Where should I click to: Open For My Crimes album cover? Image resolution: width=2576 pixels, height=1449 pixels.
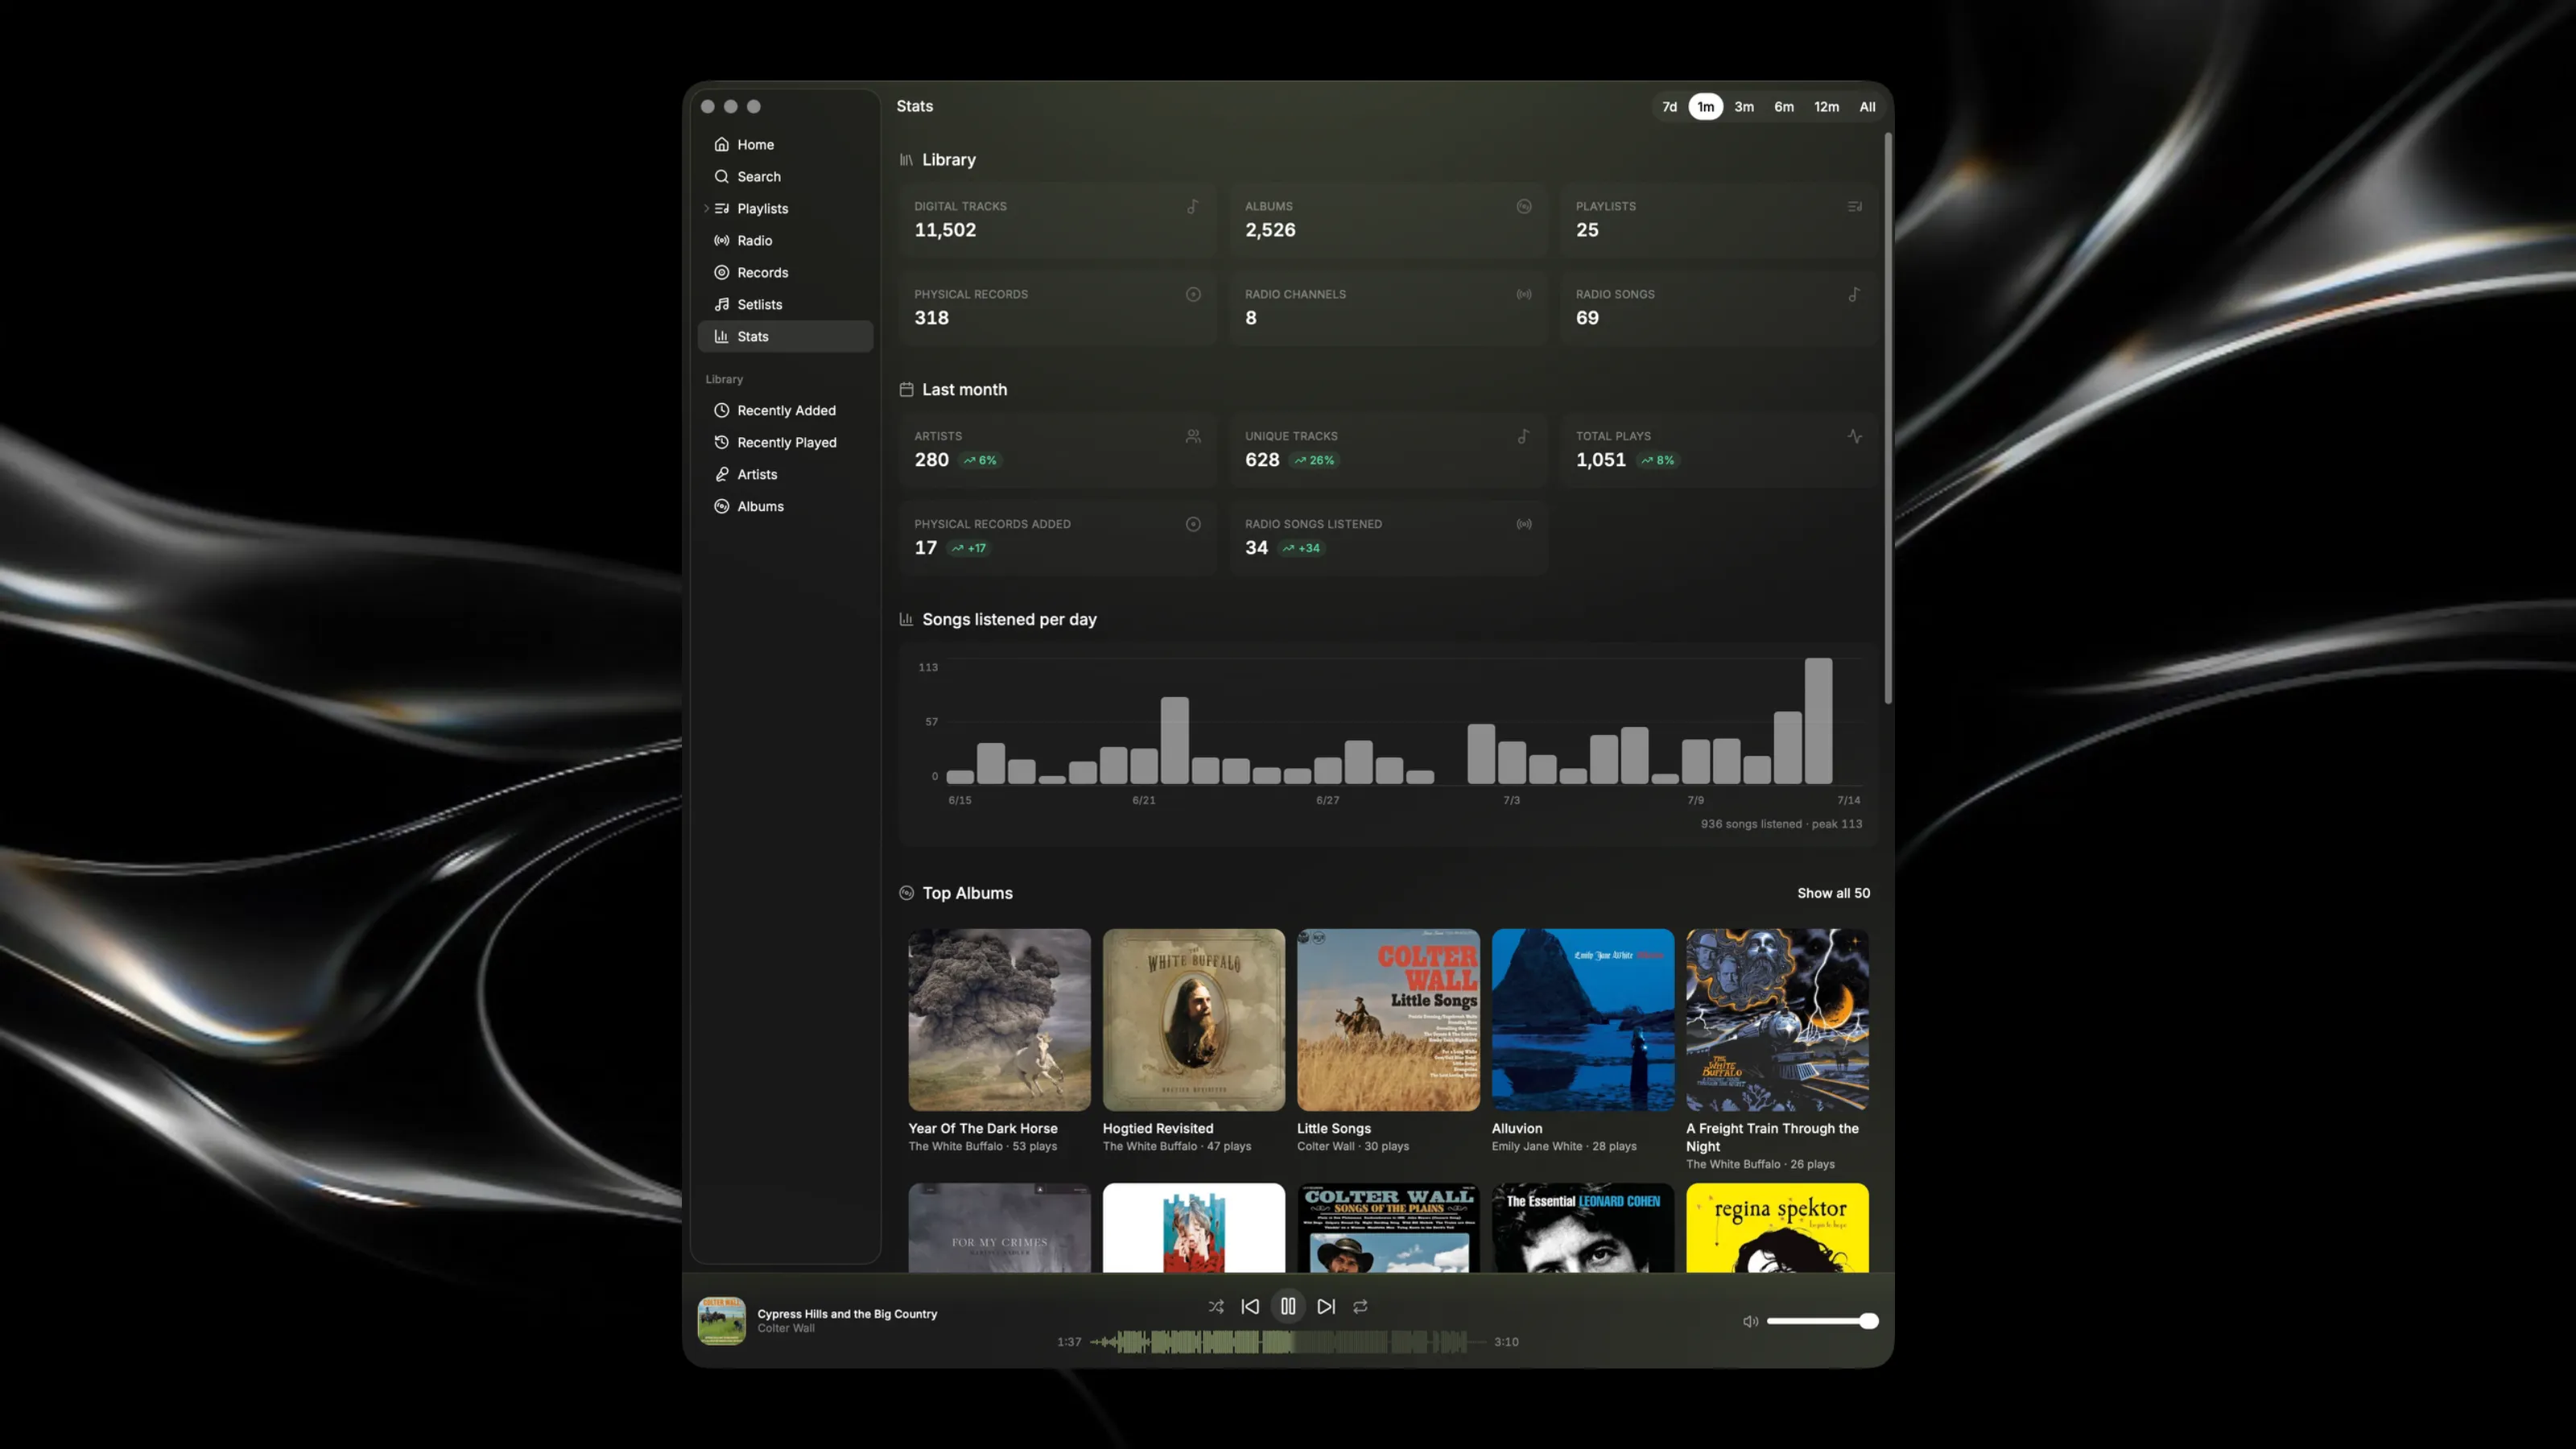[x=999, y=1228]
